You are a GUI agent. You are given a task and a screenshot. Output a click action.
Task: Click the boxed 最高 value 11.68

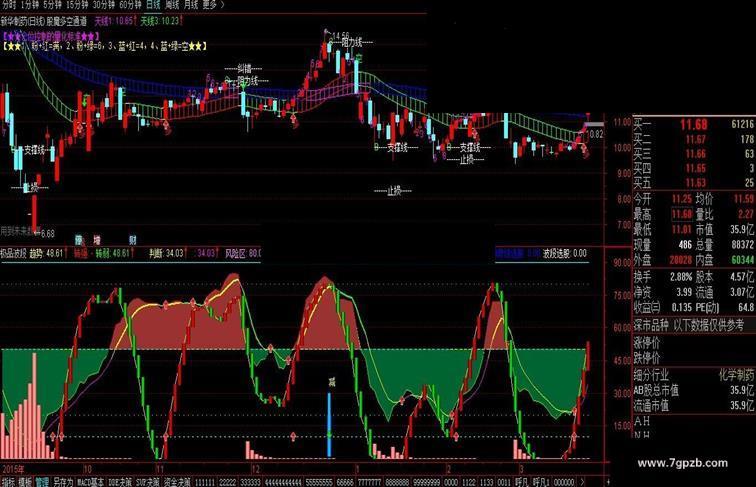(682, 214)
